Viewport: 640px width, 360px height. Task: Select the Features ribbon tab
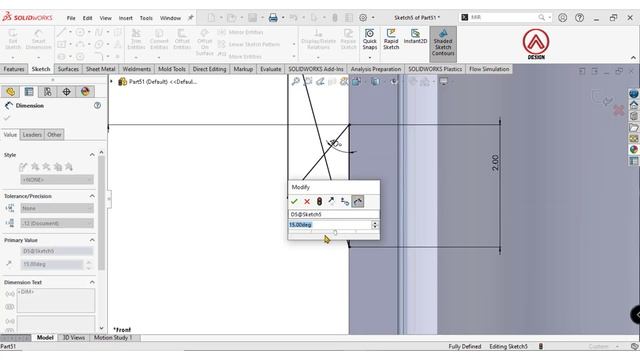(14, 69)
